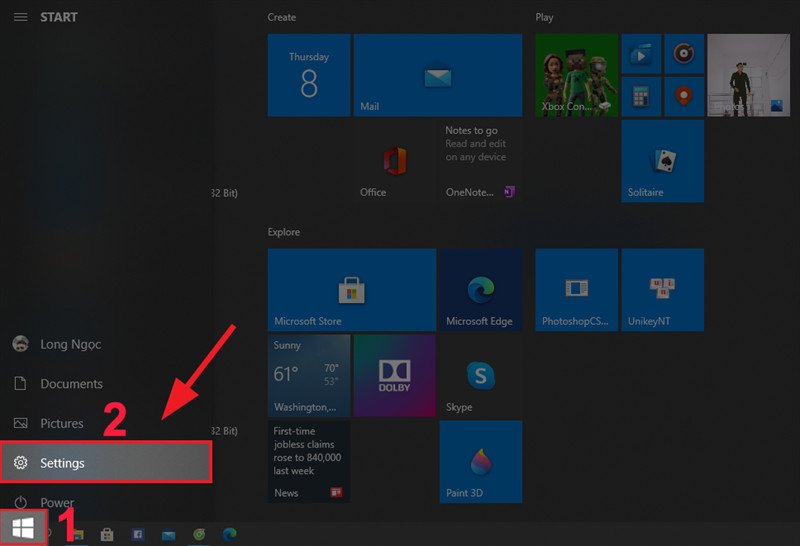Launch the Paint 3D tile
The image size is (800, 546).
click(x=480, y=461)
